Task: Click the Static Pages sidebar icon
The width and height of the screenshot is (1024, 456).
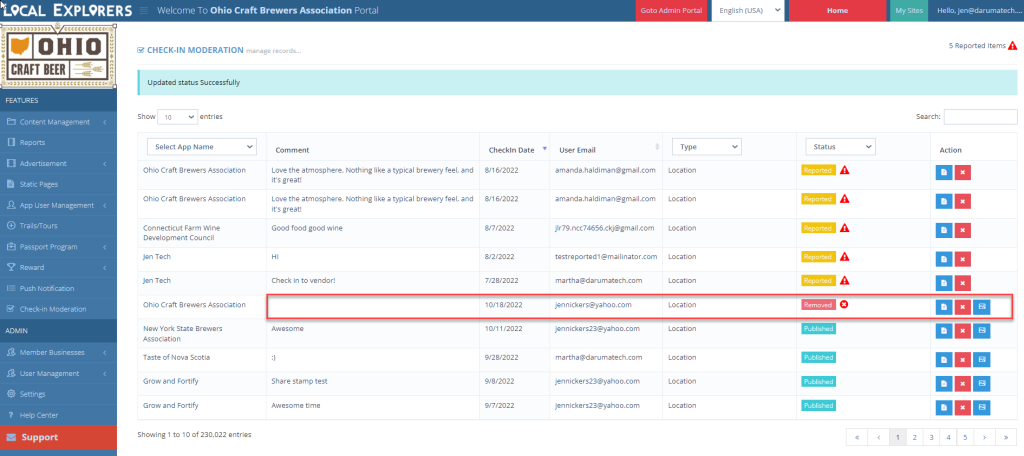Action: [x=10, y=184]
